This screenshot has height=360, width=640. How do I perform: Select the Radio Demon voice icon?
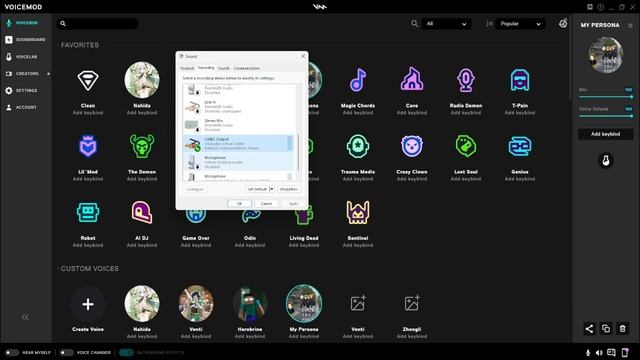(466, 80)
